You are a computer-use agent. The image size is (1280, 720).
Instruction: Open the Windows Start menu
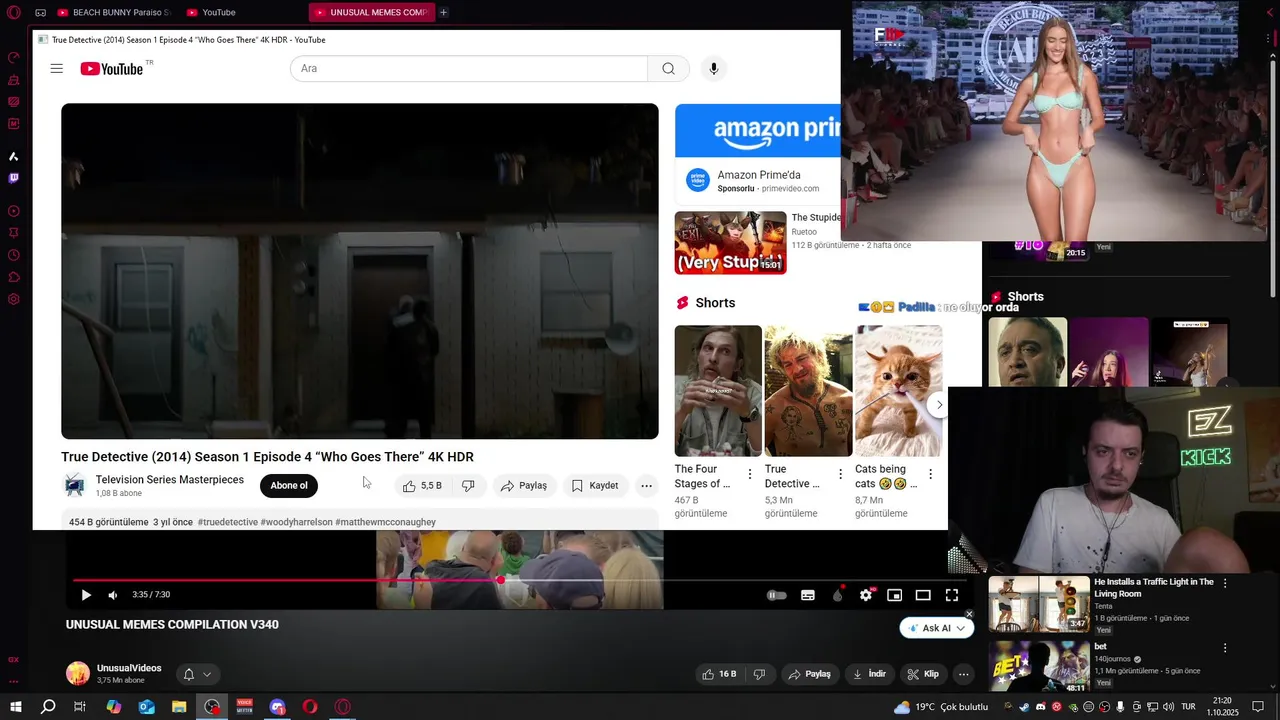click(16, 707)
